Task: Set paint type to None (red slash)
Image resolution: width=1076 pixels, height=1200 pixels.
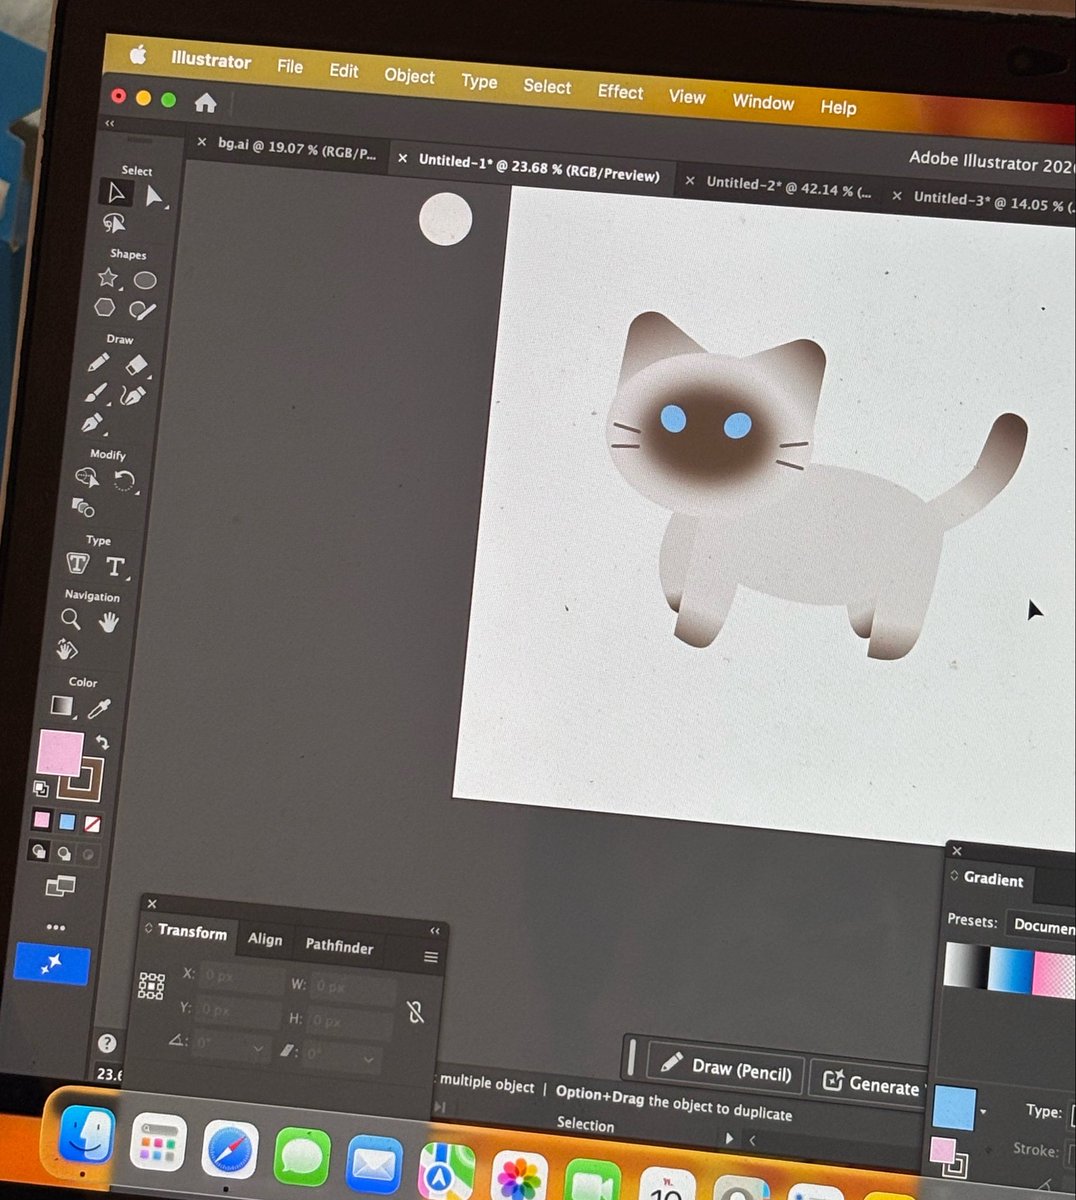Action: point(92,825)
